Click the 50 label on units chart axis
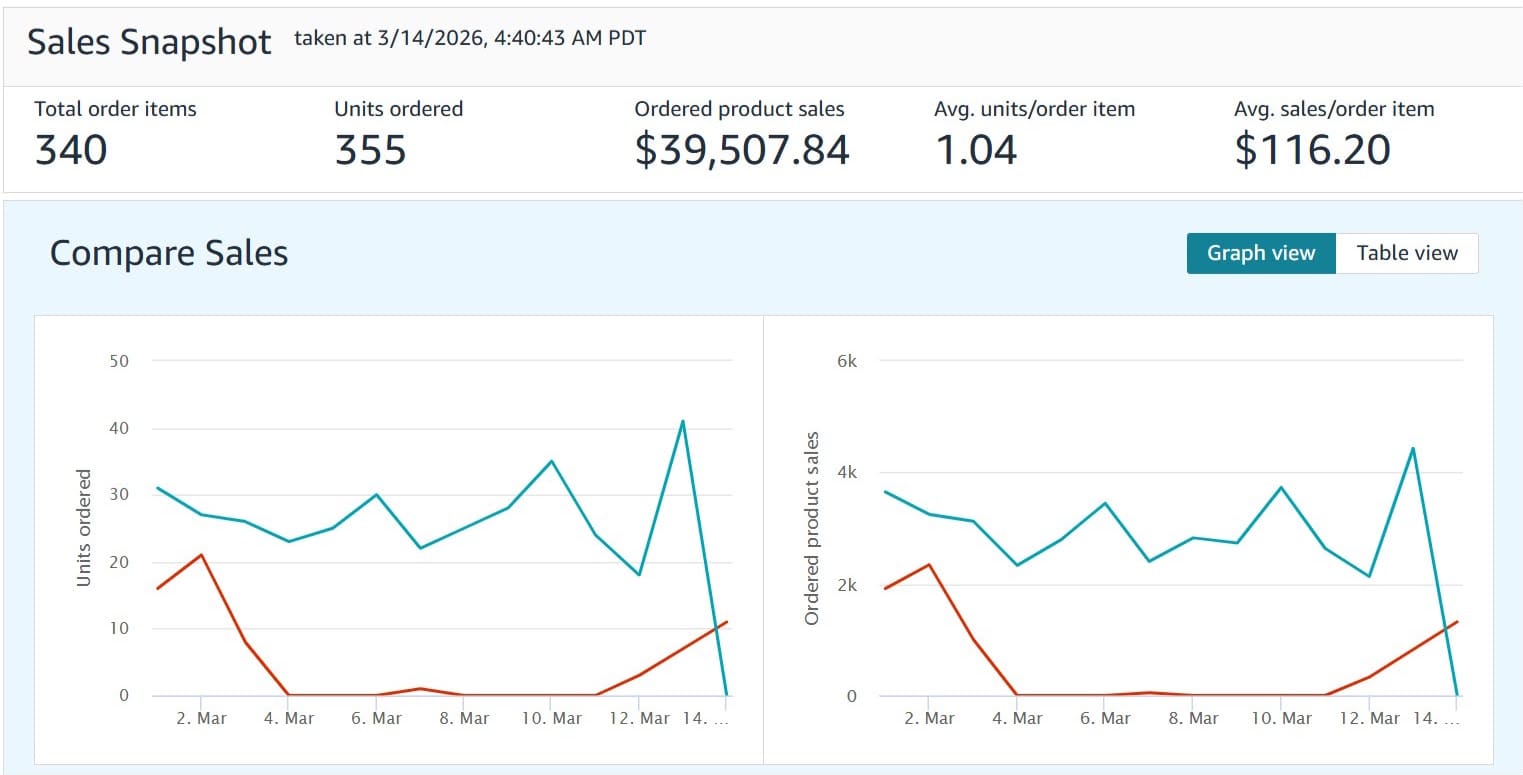Image resolution: width=1523 pixels, height=775 pixels. (119, 361)
